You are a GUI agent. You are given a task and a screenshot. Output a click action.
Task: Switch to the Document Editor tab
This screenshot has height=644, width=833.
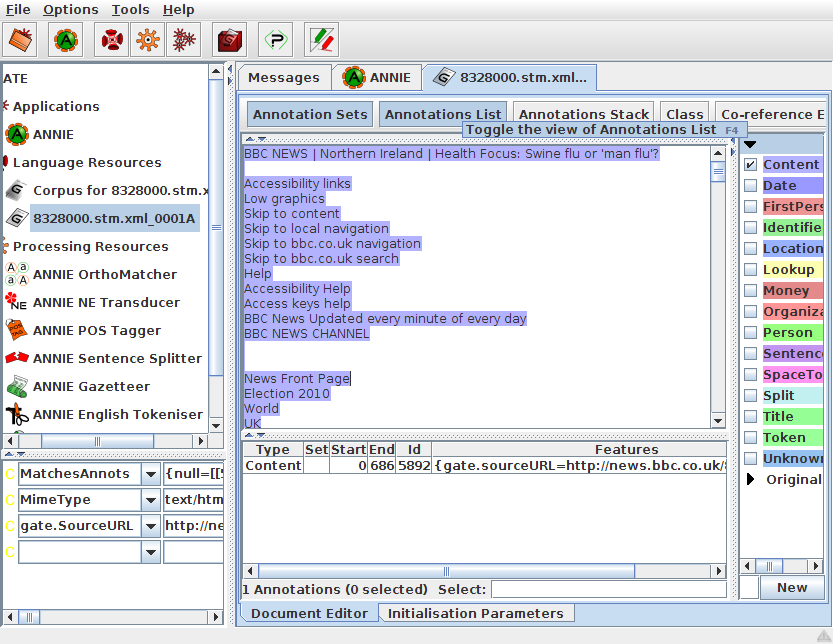coord(309,613)
